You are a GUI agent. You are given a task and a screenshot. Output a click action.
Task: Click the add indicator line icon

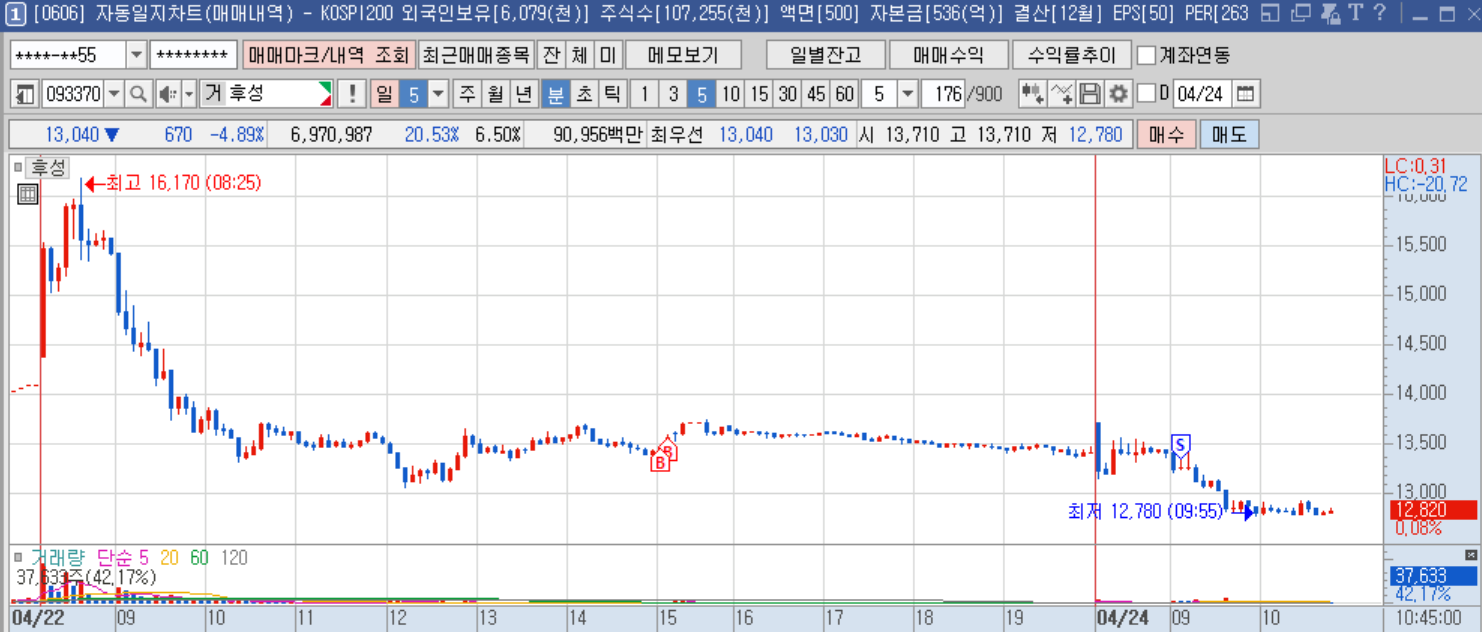point(1062,94)
